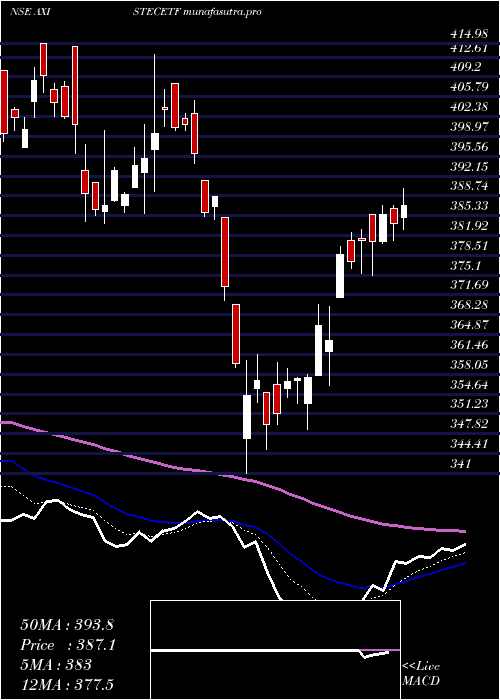Viewport: 500px width, 700px height.
Task: Select the 344.41 price level label
Action: pos(469,443)
